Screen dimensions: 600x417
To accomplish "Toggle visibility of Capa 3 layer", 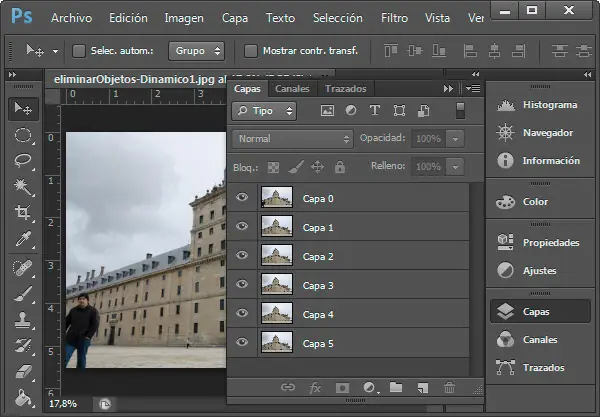I will point(242,285).
